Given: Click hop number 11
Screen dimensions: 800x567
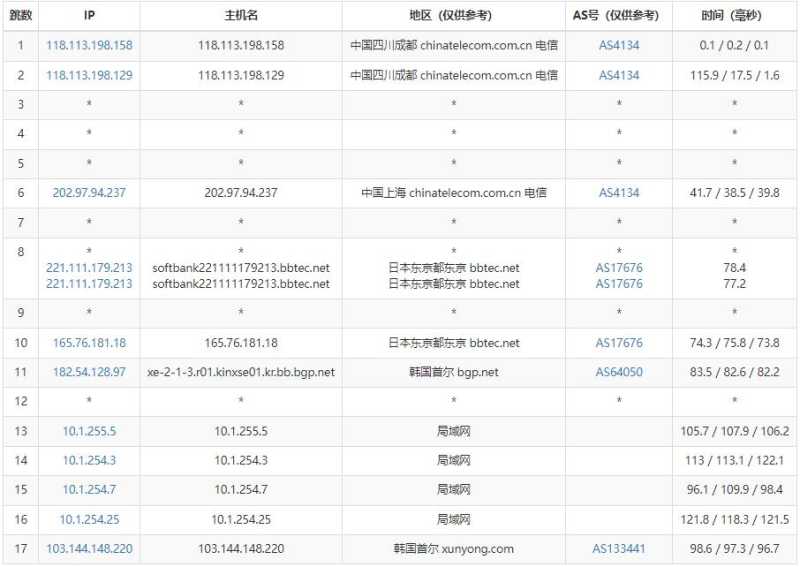Looking at the screenshot, I should (x=20, y=372).
